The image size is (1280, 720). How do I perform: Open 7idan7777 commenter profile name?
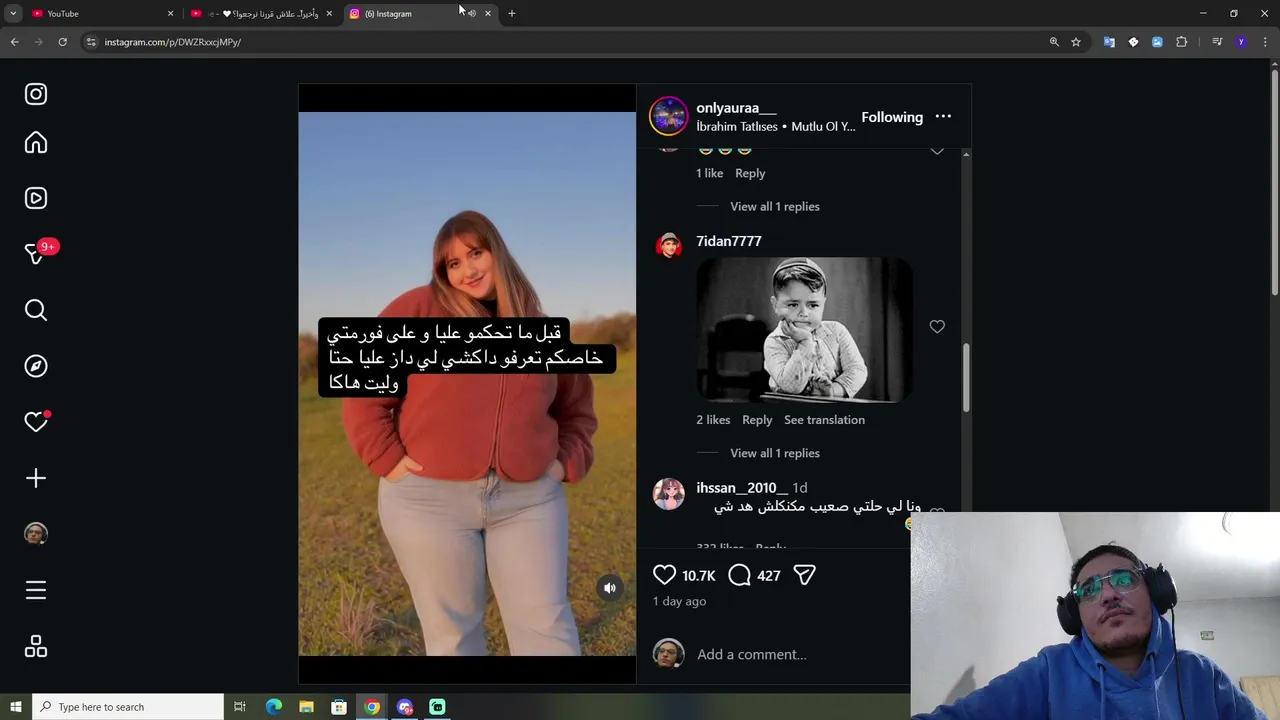729,241
